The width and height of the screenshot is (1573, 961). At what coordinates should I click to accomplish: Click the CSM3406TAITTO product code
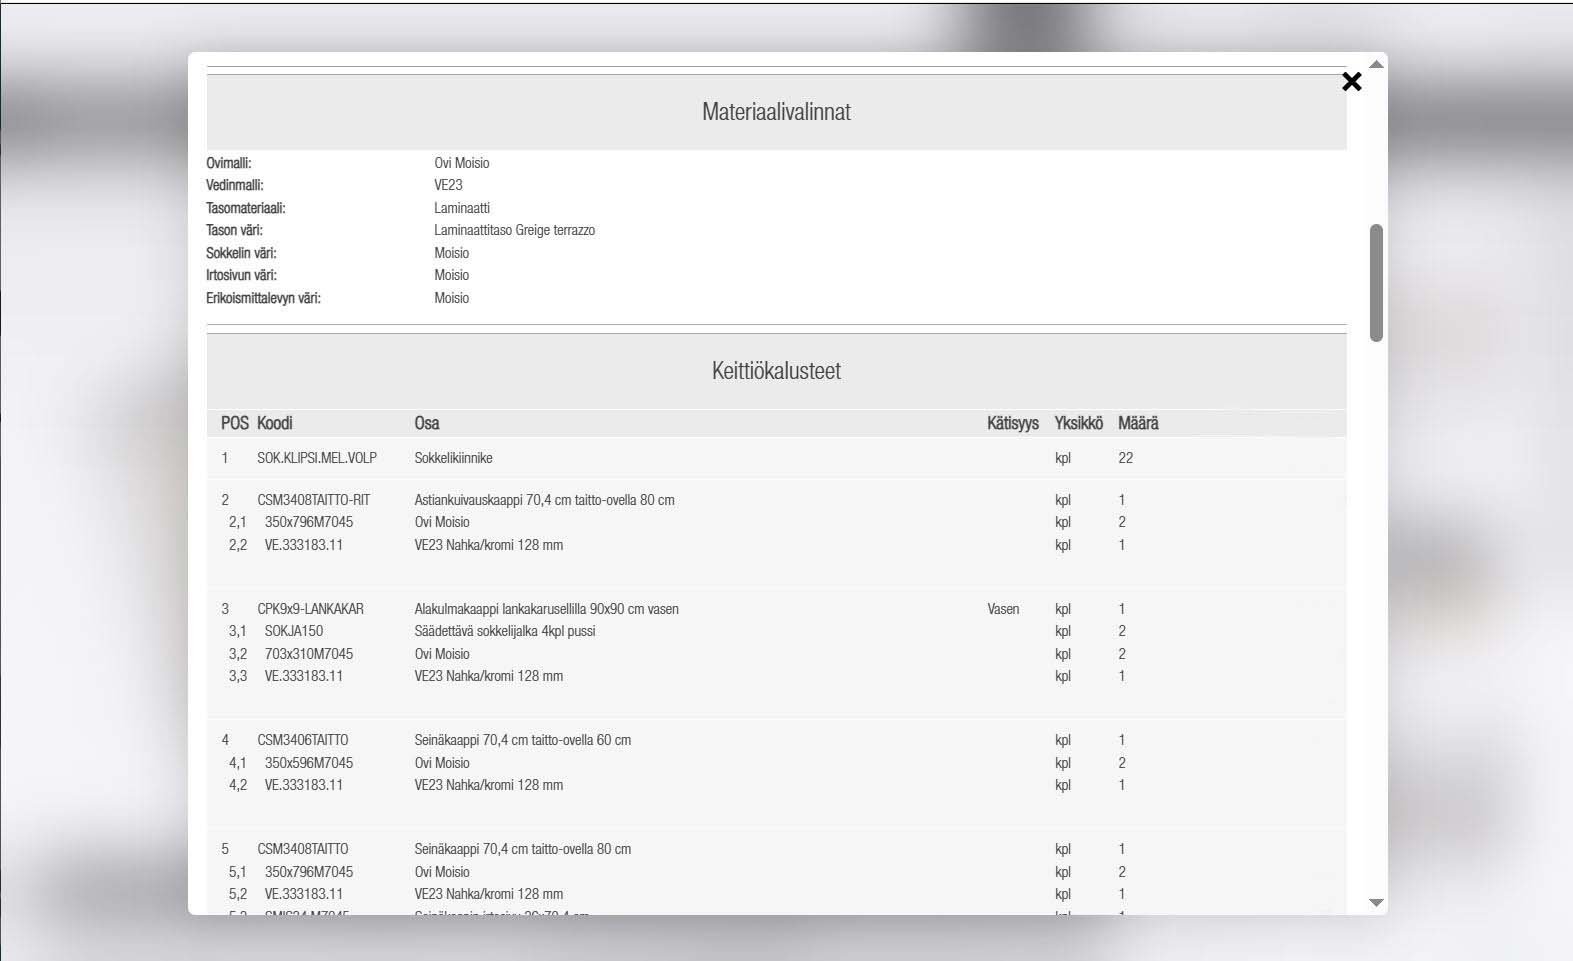[x=303, y=740]
